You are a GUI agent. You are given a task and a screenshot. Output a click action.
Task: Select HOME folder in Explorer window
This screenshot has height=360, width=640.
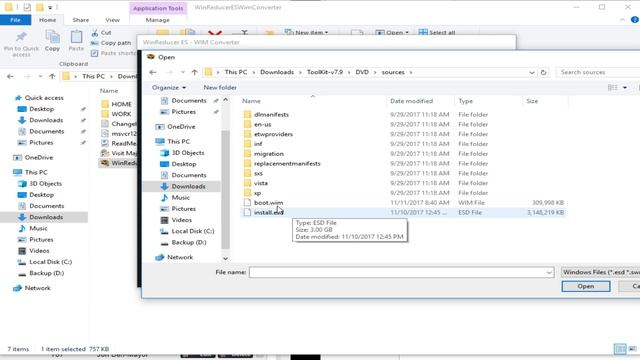tap(121, 104)
